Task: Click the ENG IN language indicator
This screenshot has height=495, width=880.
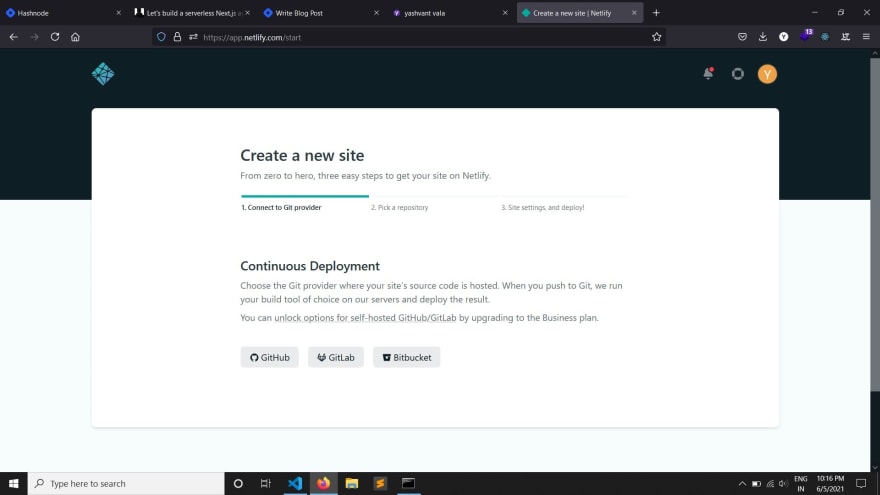Action: (801, 483)
